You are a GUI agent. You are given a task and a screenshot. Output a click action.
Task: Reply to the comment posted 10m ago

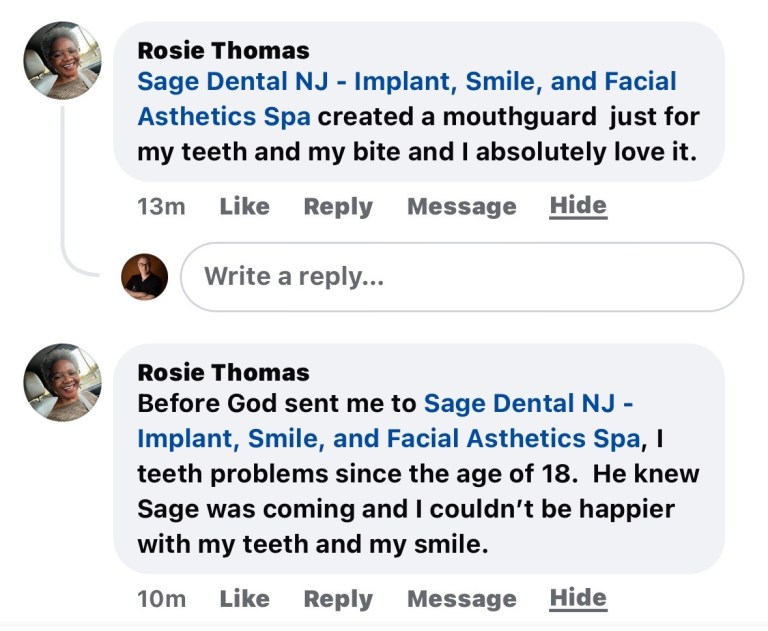338,599
